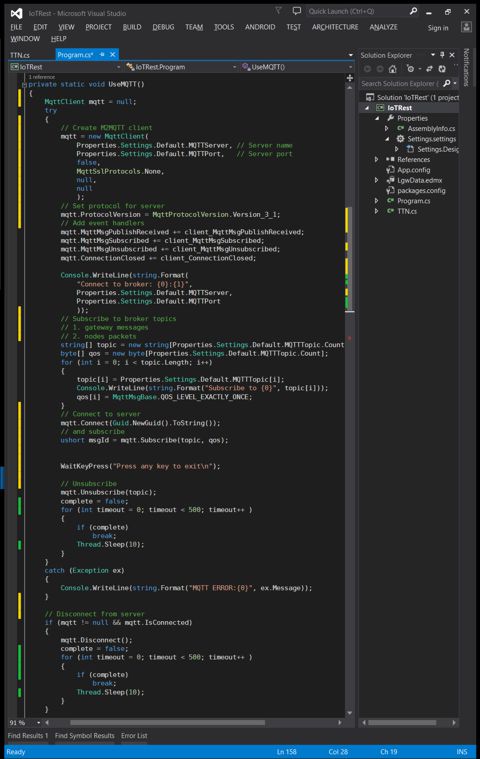480x759 pixels.
Task: Close the Program.cs tab
Action: 113,55
